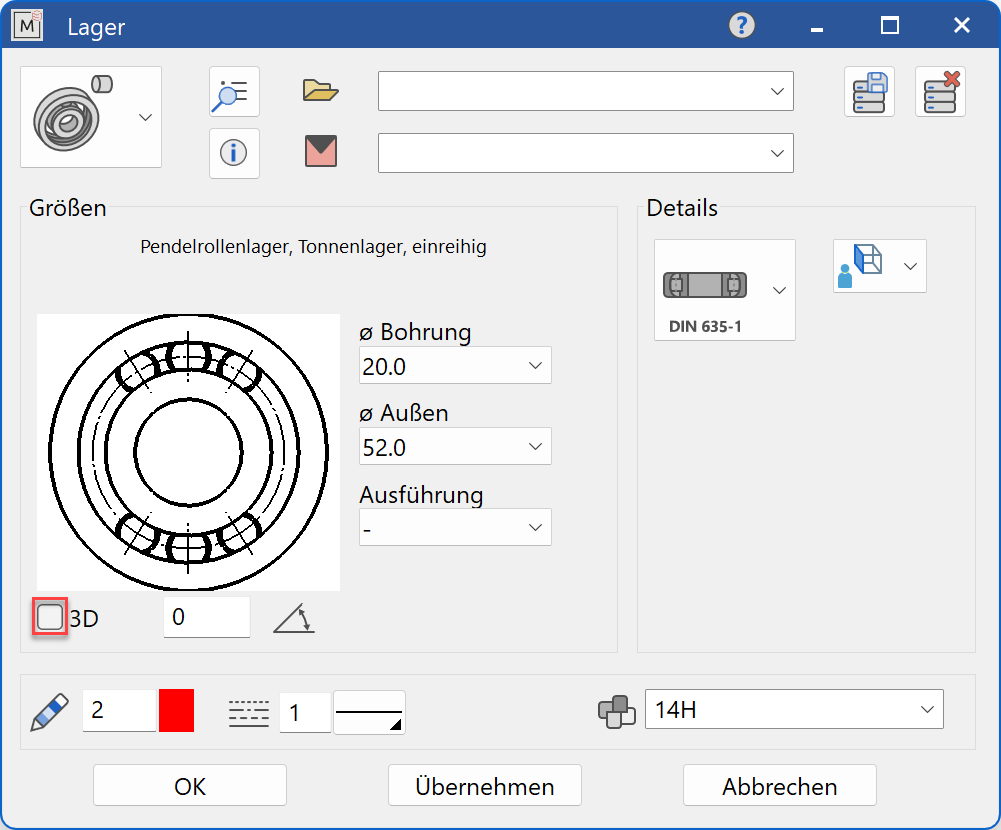
Task: Open the ø Außen 52.0 dropdown
Action: click(x=455, y=446)
